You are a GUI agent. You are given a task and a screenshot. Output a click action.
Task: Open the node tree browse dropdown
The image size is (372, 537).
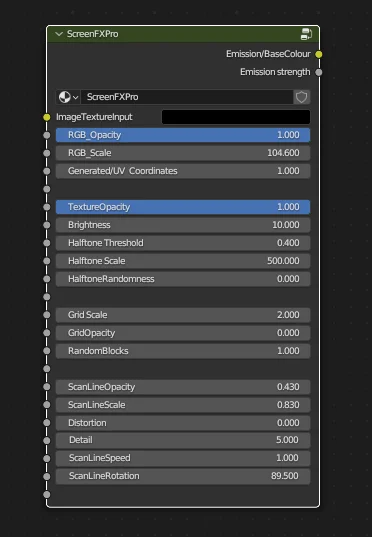point(68,97)
